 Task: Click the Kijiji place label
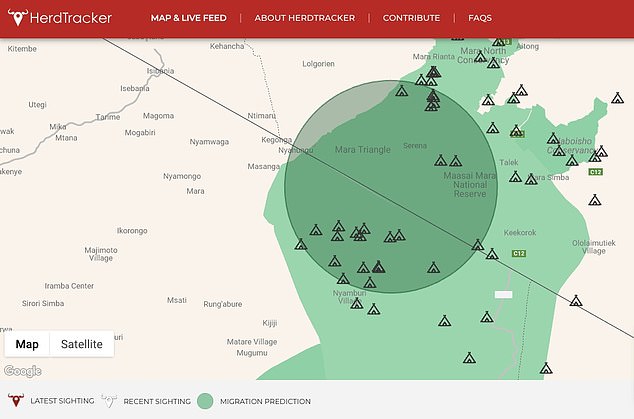270,323
